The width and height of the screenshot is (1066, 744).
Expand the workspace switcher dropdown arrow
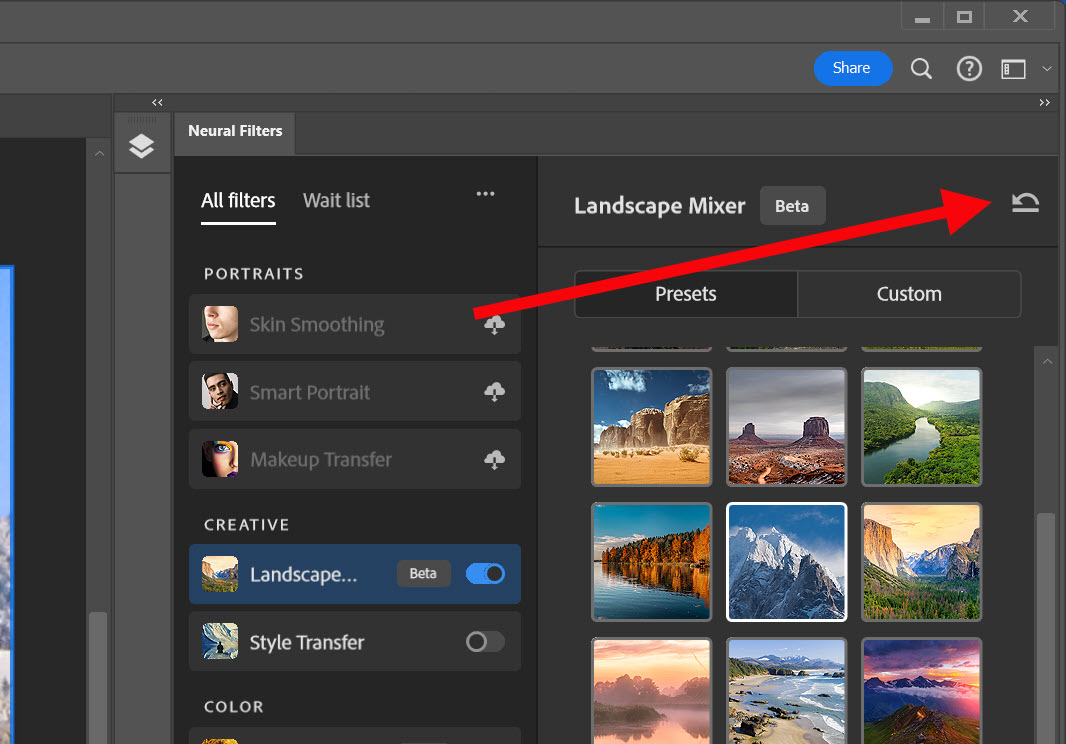(1047, 69)
